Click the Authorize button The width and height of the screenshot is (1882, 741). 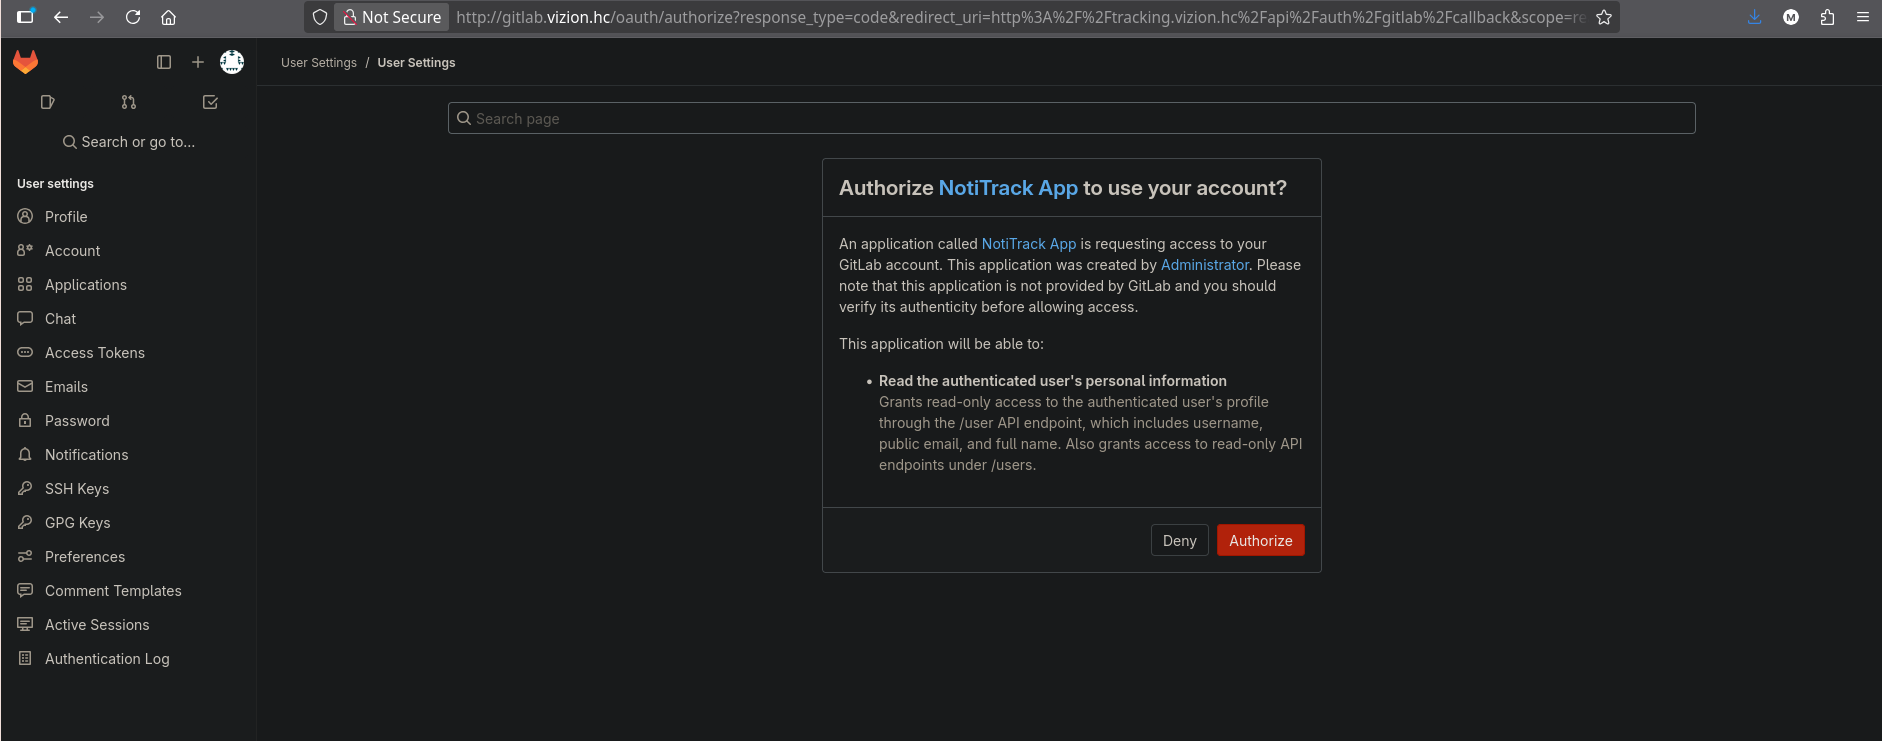(1260, 540)
